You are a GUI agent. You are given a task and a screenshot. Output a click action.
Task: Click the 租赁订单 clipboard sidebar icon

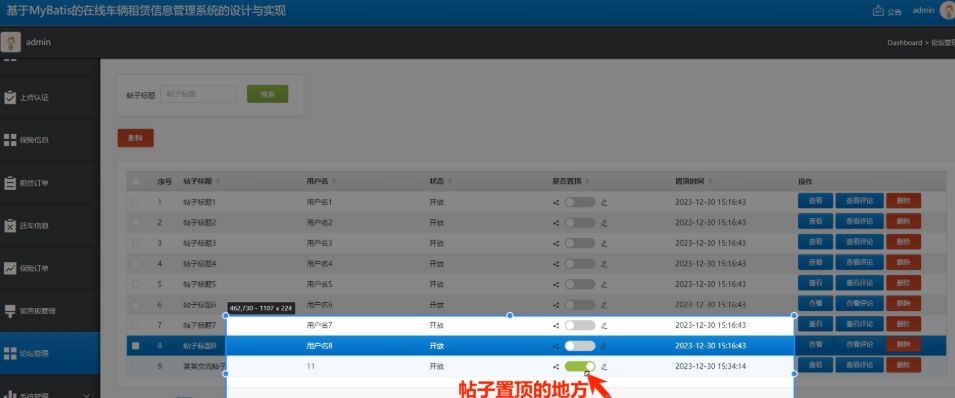[x=10, y=183]
